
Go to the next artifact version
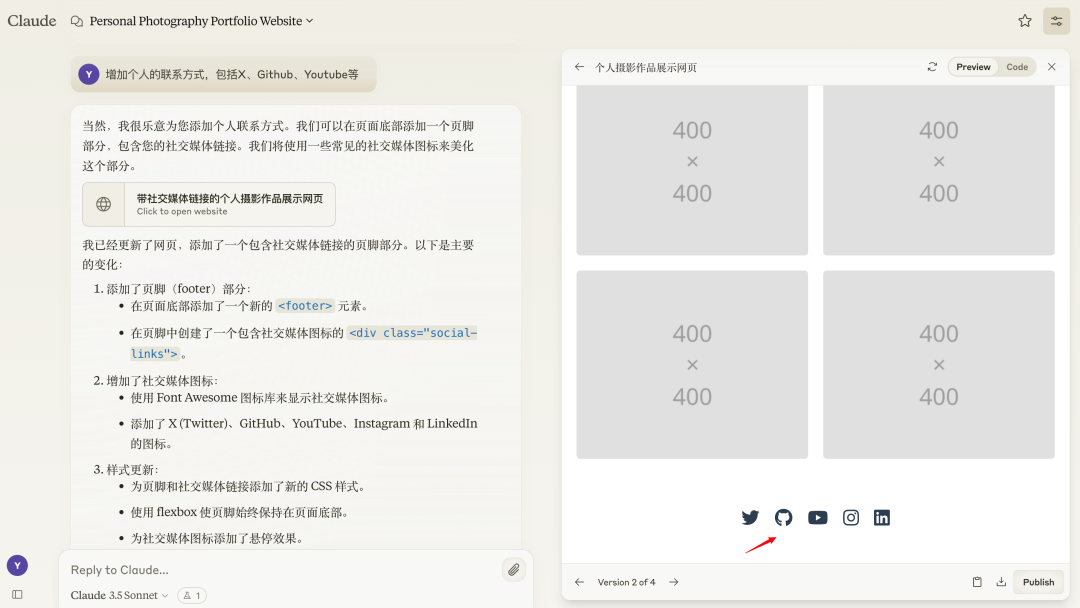point(673,581)
